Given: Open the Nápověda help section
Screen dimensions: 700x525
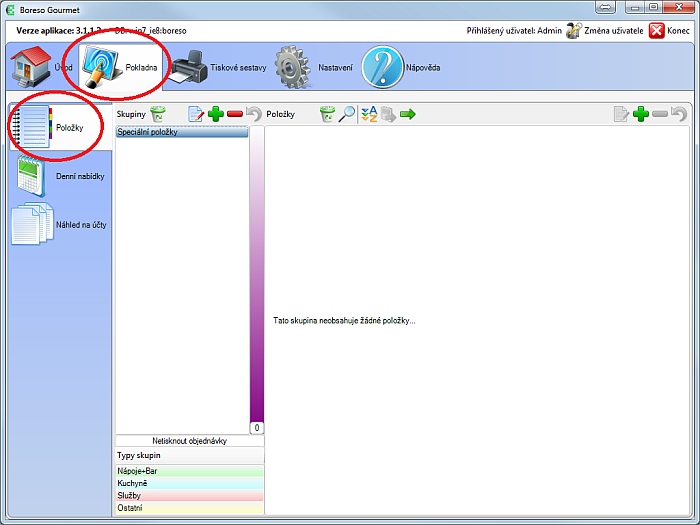Looking at the screenshot, I should pos(400,67).
